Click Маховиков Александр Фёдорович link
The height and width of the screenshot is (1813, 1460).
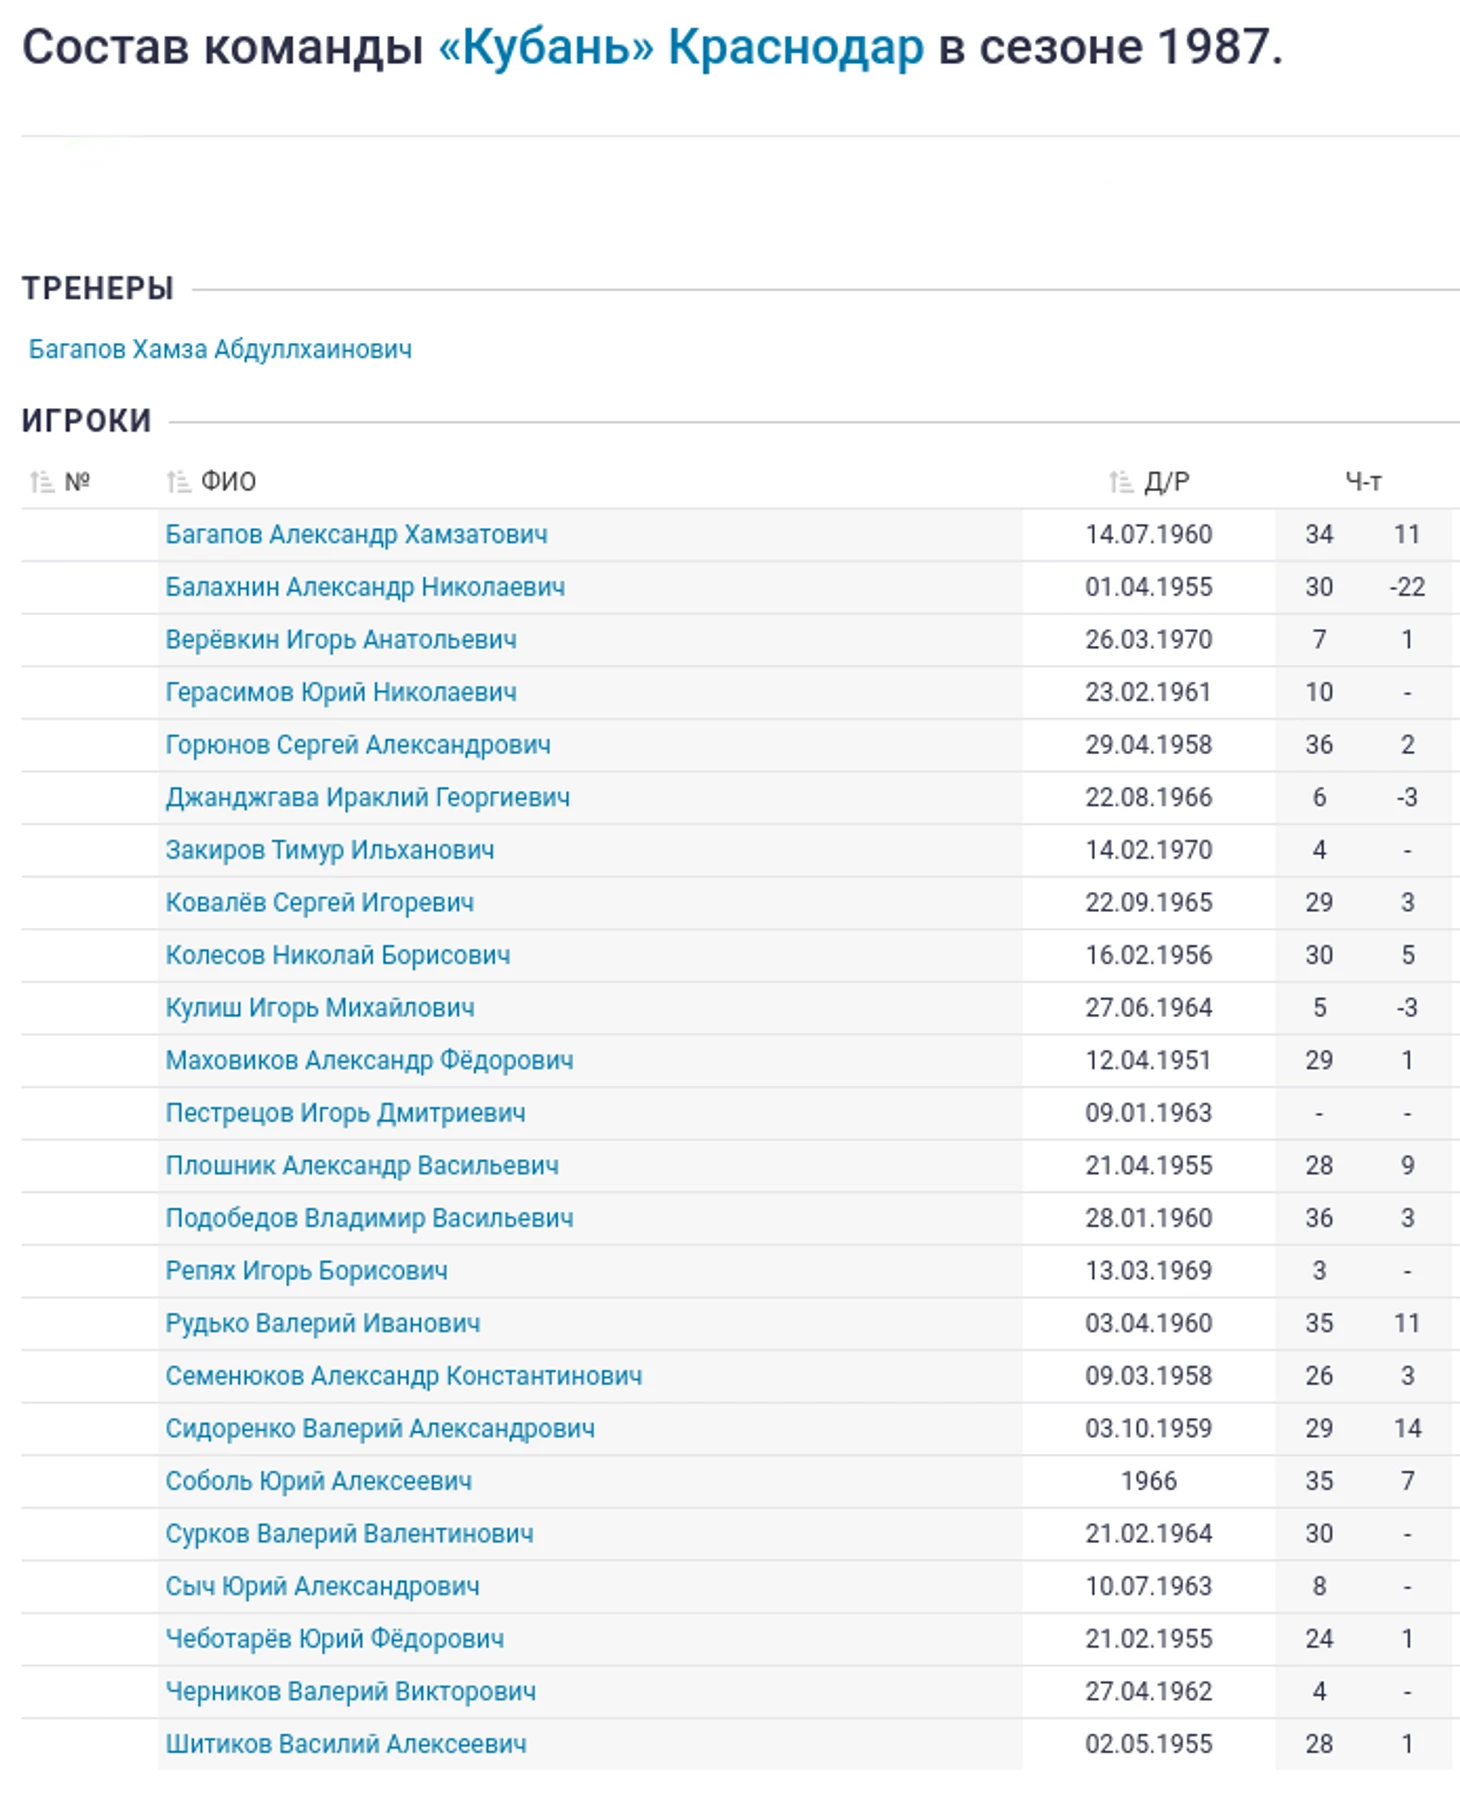point(369,1060)
